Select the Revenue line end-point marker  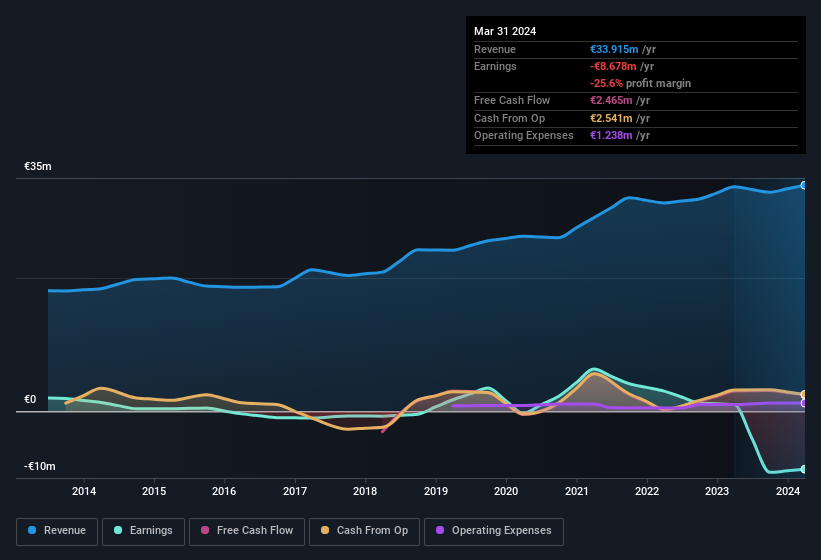coord(804,185)
